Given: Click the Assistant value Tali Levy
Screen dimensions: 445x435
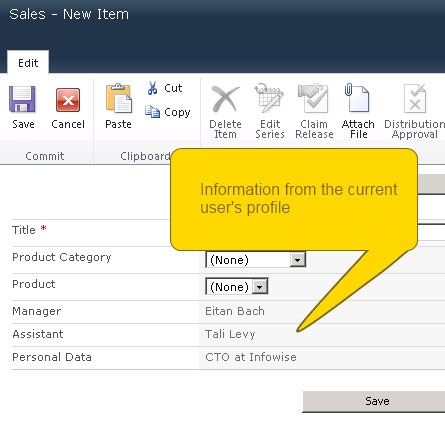Looking at the screenshot, I should [230, 334].
